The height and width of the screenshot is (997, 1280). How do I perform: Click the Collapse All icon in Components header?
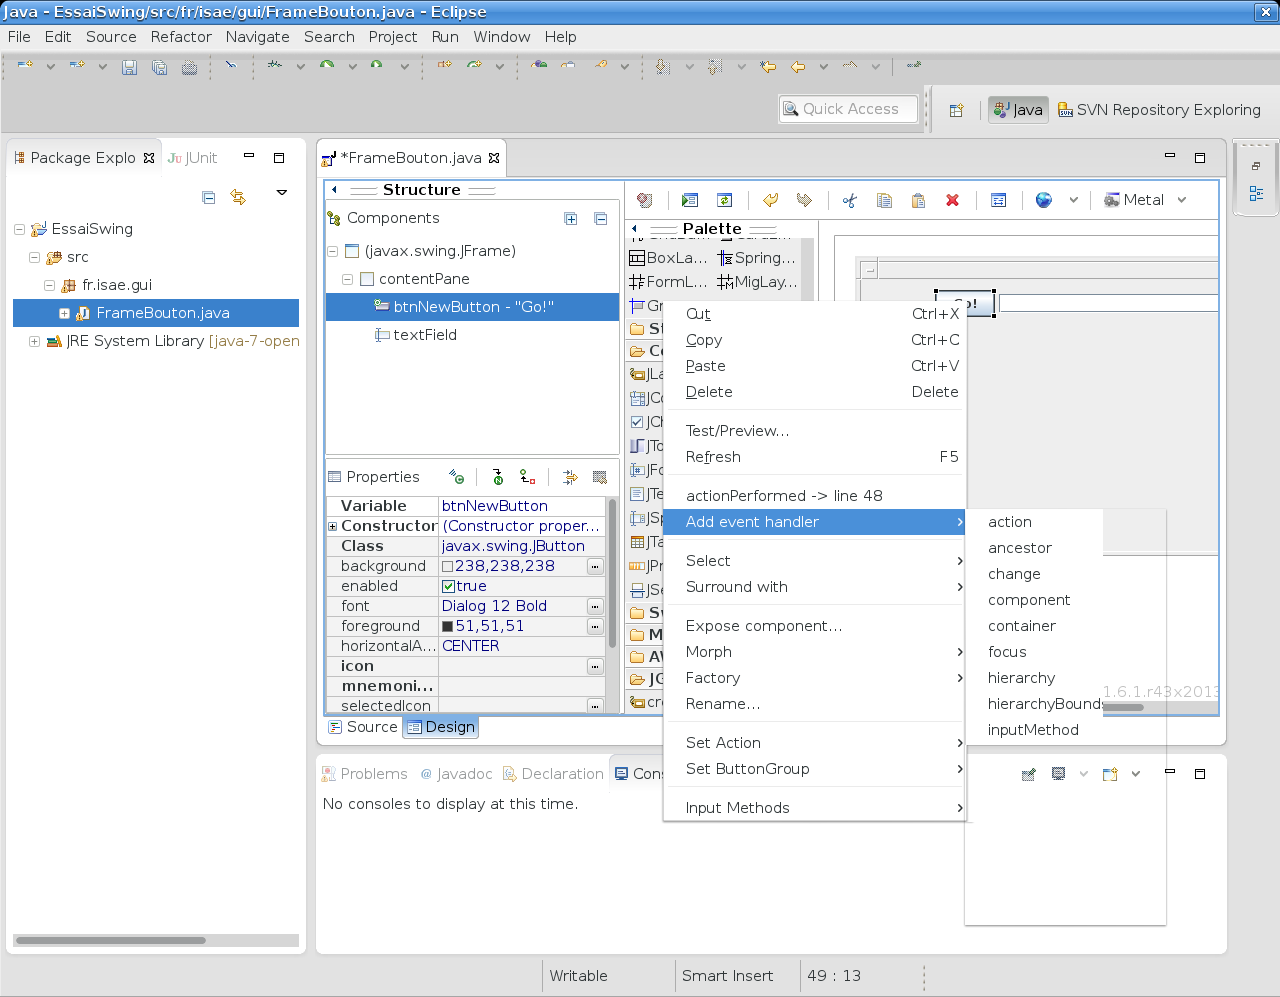pos(601,219)
